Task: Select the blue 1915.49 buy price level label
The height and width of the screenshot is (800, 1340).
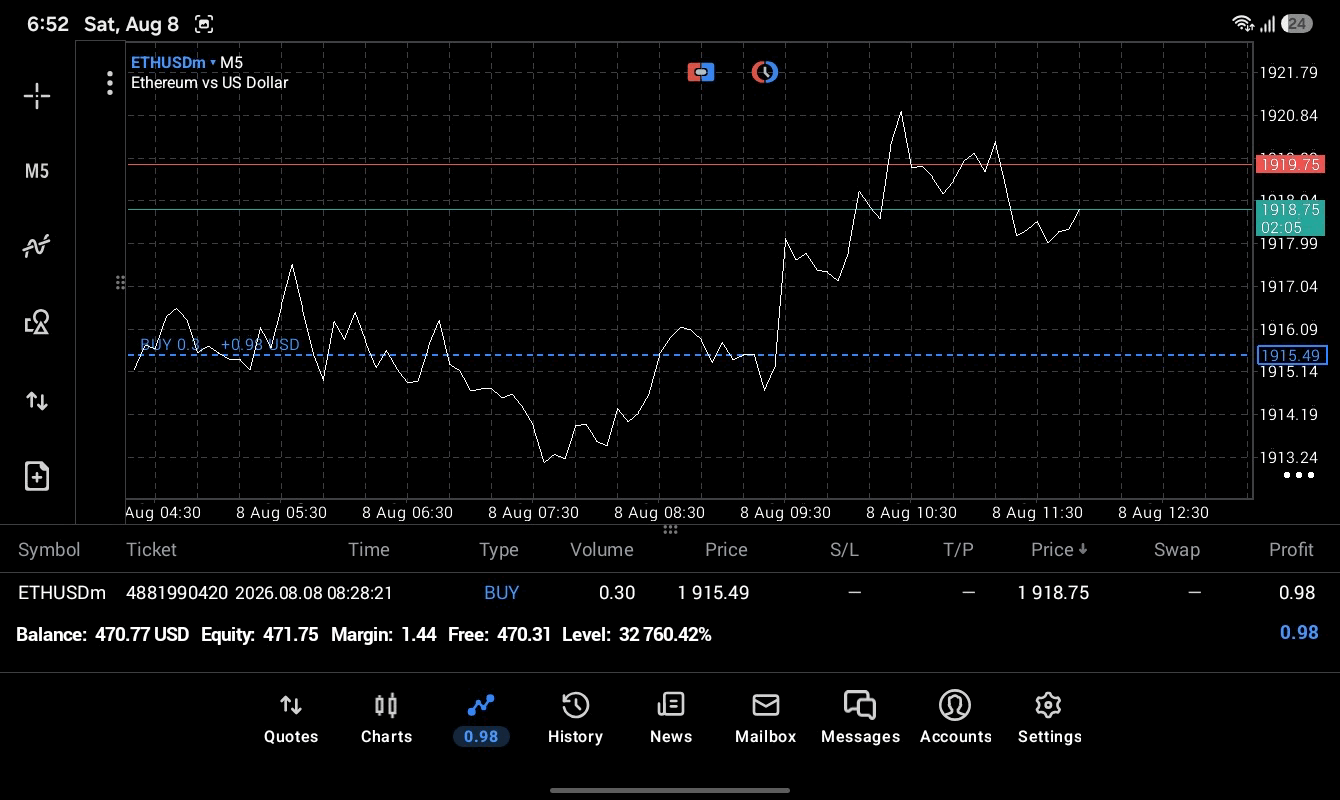Action: click(x=1291, y=355)
